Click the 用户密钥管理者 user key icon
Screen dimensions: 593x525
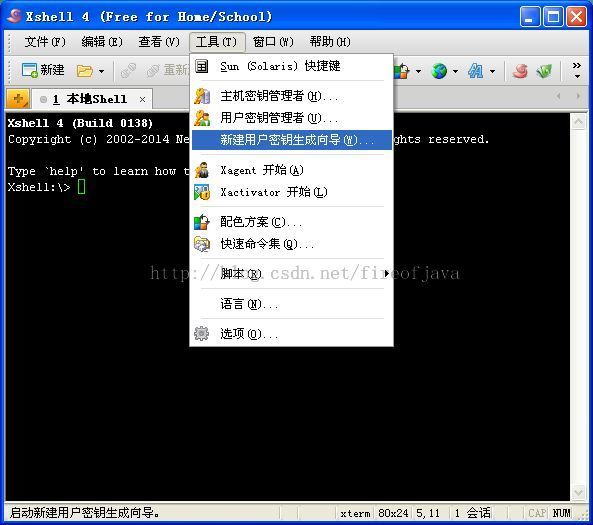202,118
